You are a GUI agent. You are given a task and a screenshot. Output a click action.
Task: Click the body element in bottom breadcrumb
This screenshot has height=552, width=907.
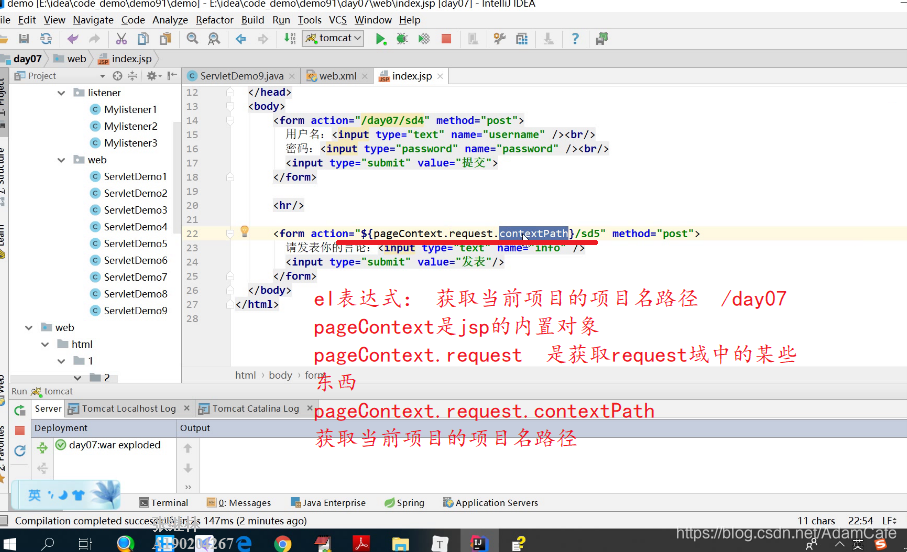coord(281,376)
